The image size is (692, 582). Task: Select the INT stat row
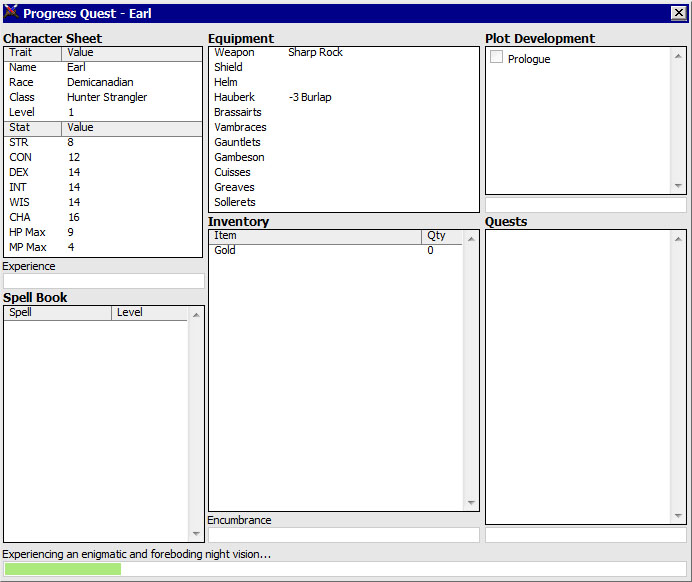[x=103, y=188]
